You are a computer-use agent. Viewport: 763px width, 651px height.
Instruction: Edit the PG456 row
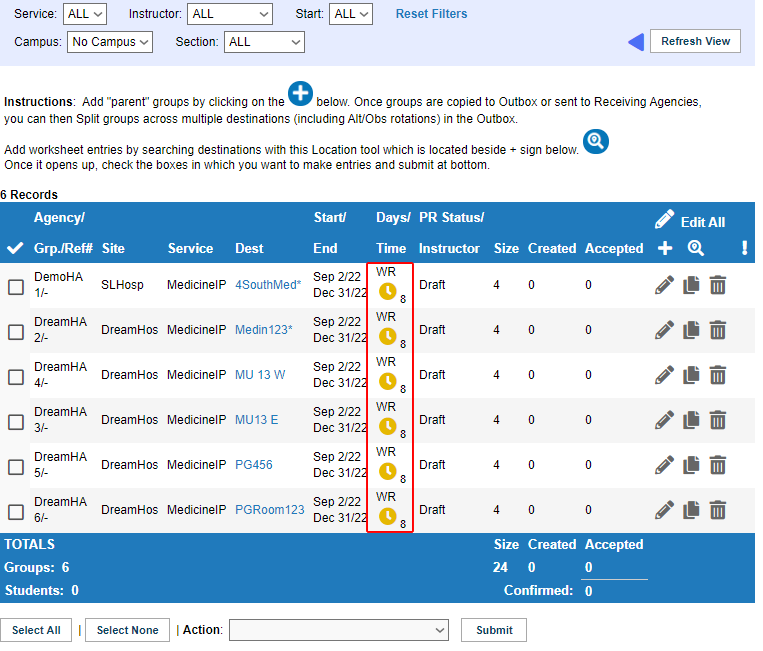coord(664,465)
